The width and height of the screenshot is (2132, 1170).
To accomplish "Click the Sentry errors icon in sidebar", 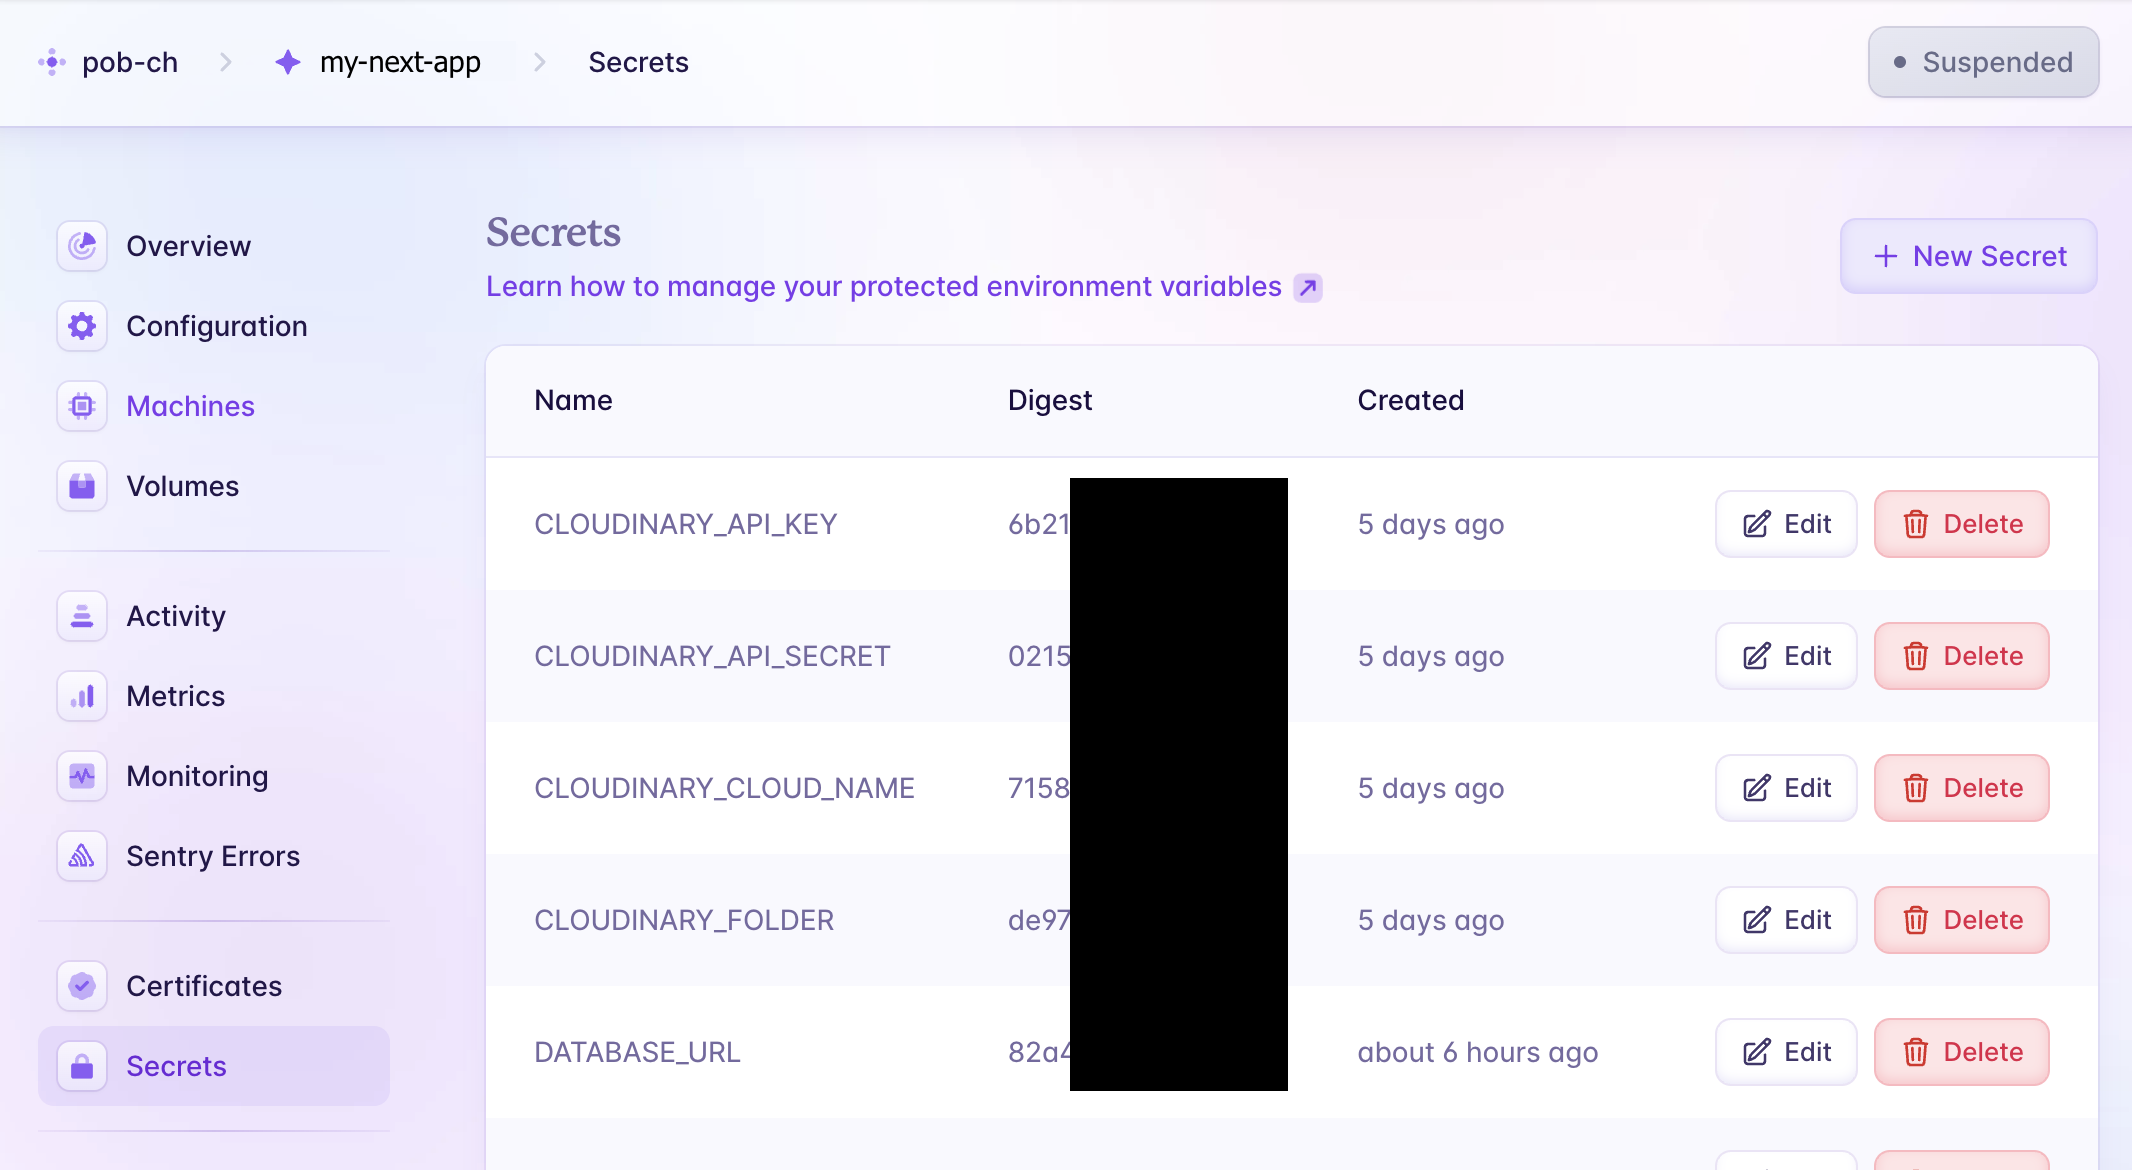I will coord(81,856).
